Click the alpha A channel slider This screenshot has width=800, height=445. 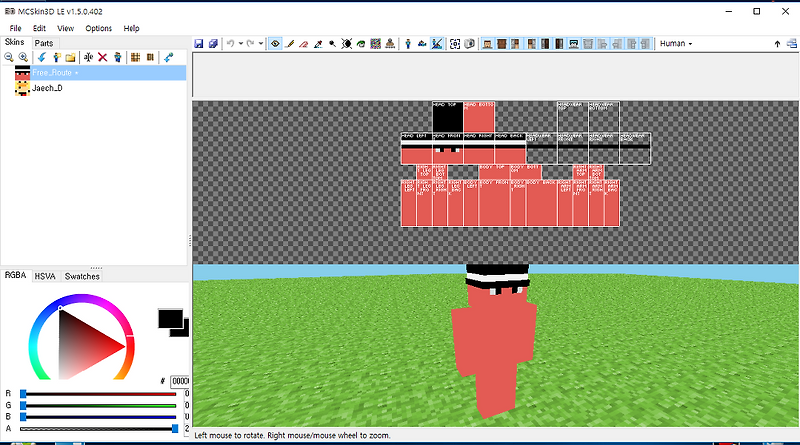(x=98, y=429)
